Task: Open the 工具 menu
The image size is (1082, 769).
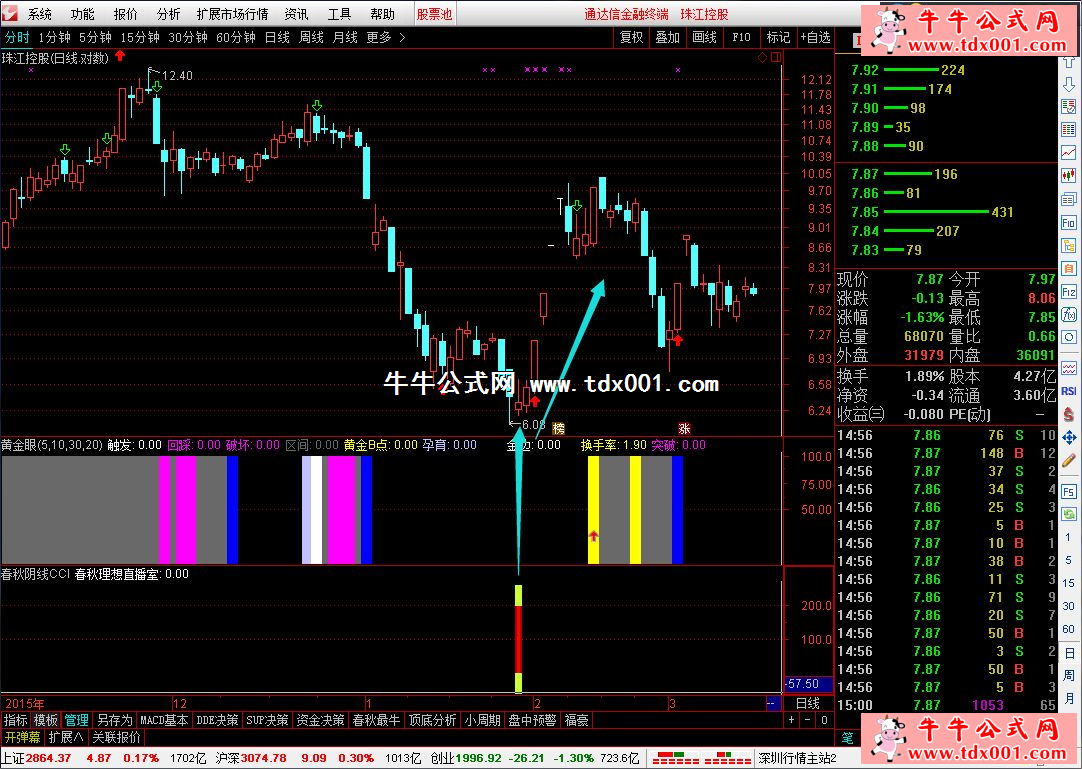Action: (340, 14)
